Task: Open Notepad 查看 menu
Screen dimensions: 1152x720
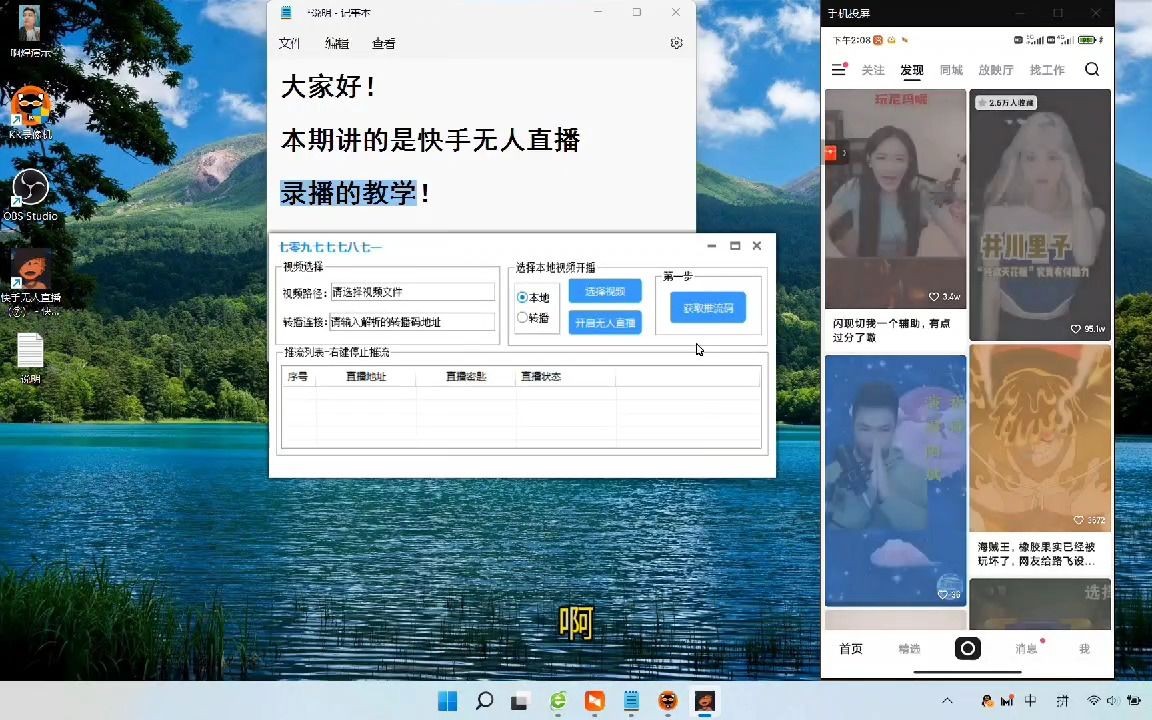Action: click(384, 43)
